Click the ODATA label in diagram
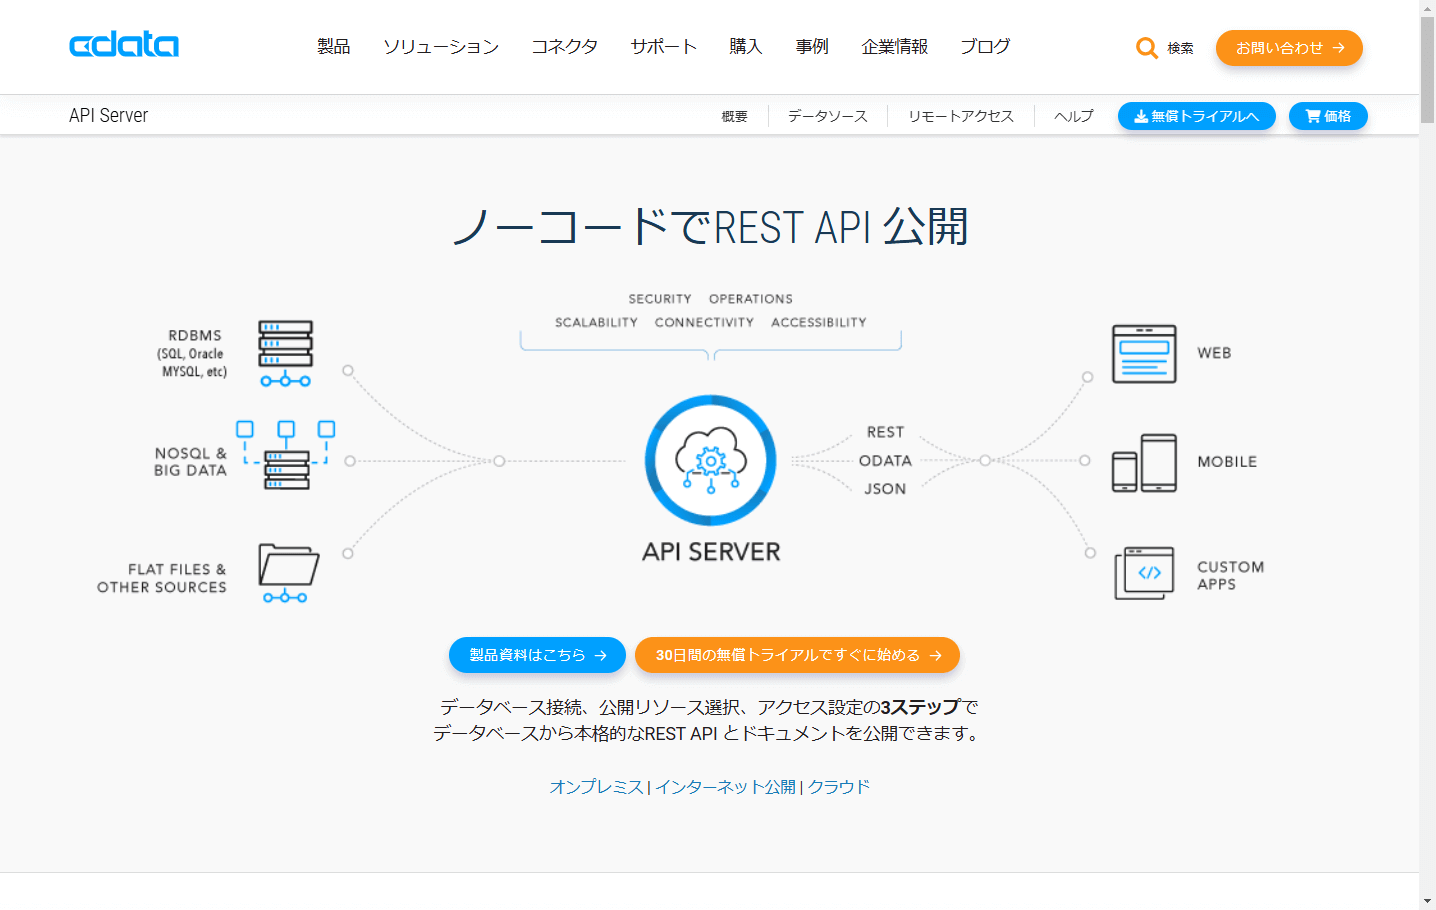Screen dimensions: 1436x910 point(885,461)
